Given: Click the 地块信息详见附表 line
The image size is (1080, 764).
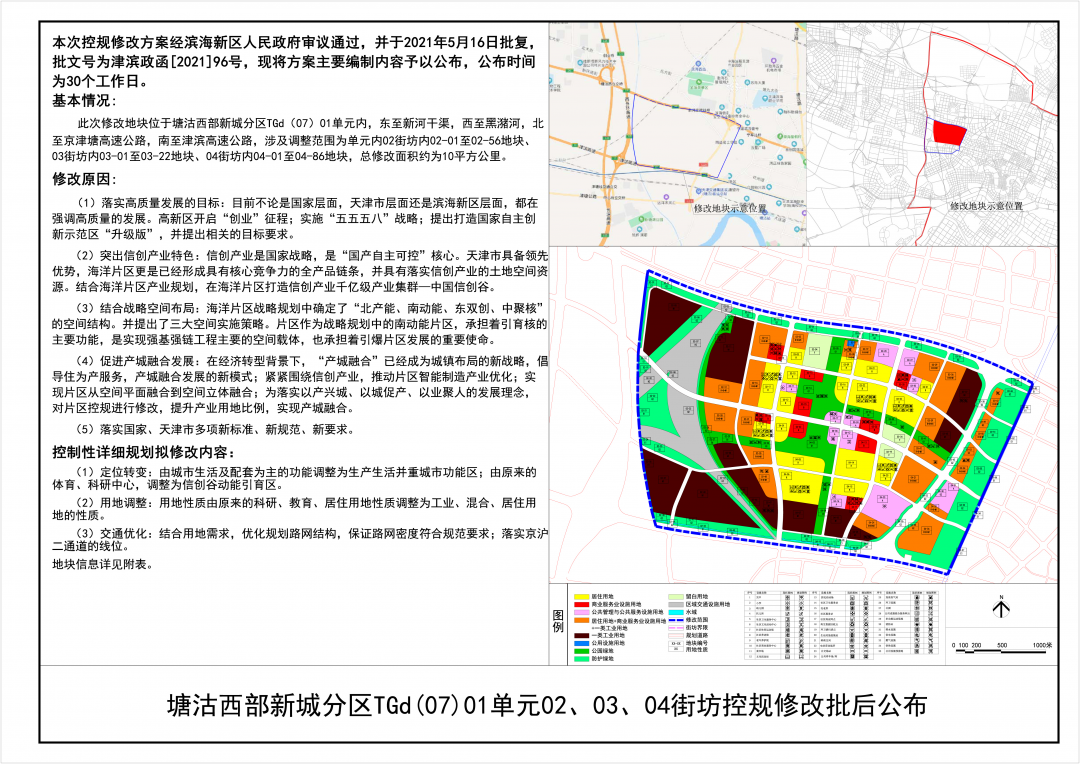Looking at the screenshot, I should pos(103,564).
